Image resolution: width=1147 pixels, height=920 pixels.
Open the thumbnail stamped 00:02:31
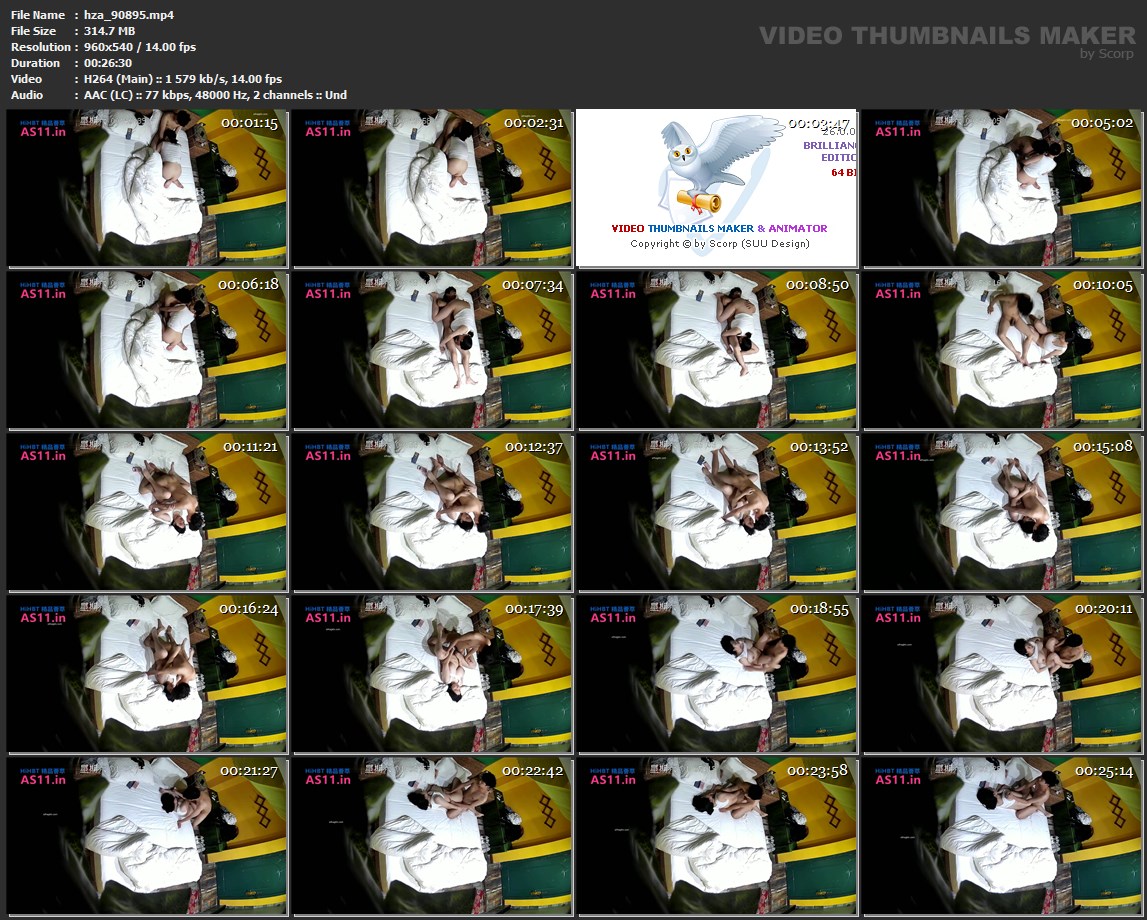432,188
